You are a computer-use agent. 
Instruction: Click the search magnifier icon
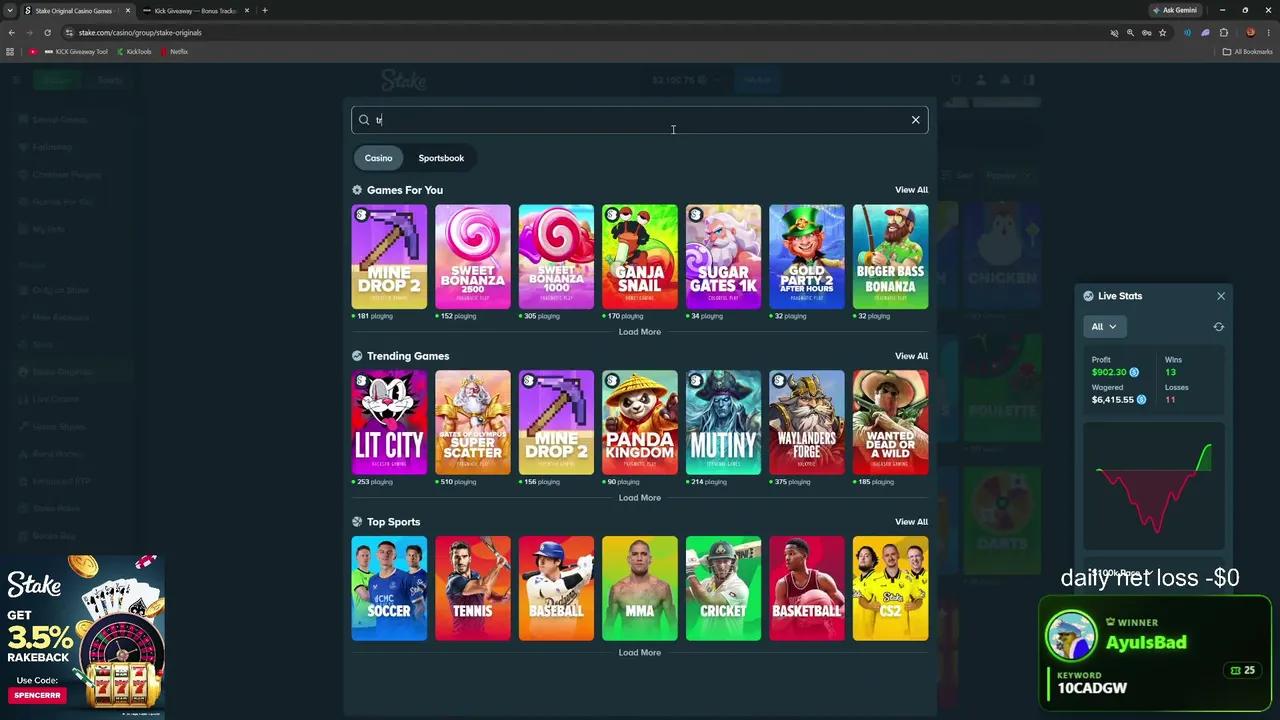[364, 120]
